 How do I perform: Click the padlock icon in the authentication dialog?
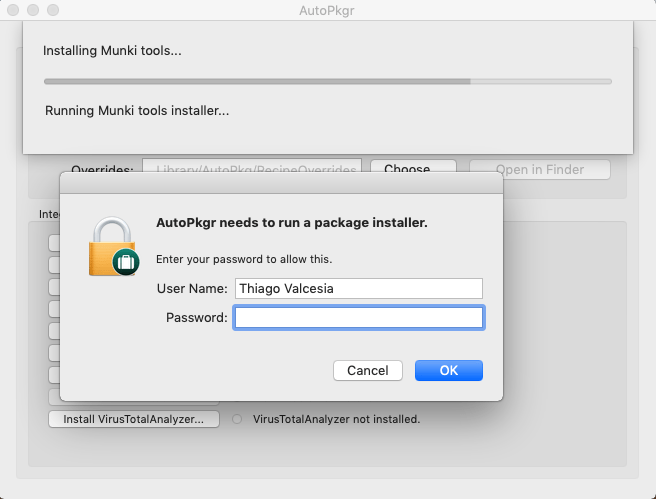(x=112, y=245)
